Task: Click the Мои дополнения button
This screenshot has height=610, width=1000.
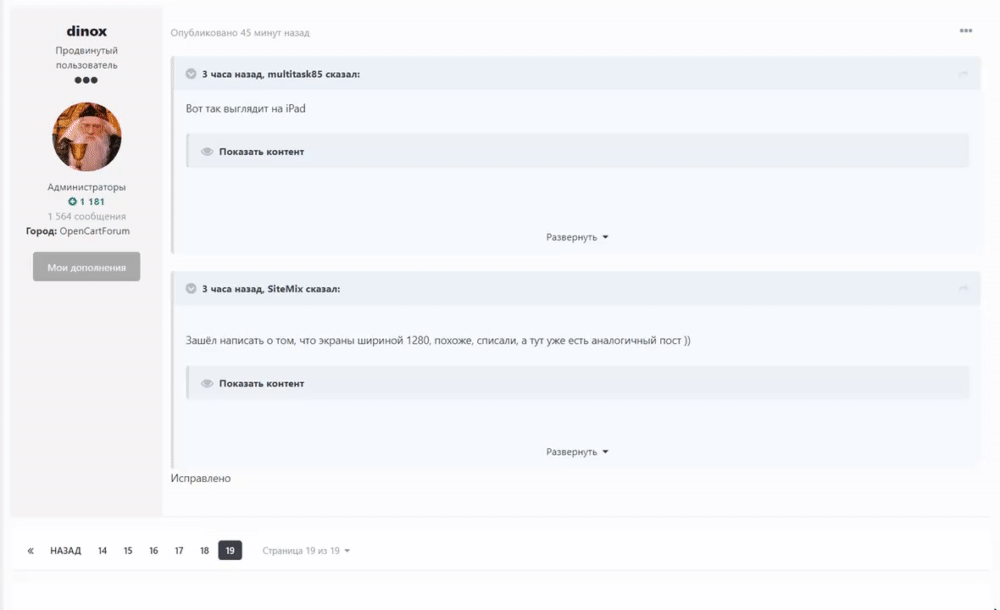Action: coord(86,266)
